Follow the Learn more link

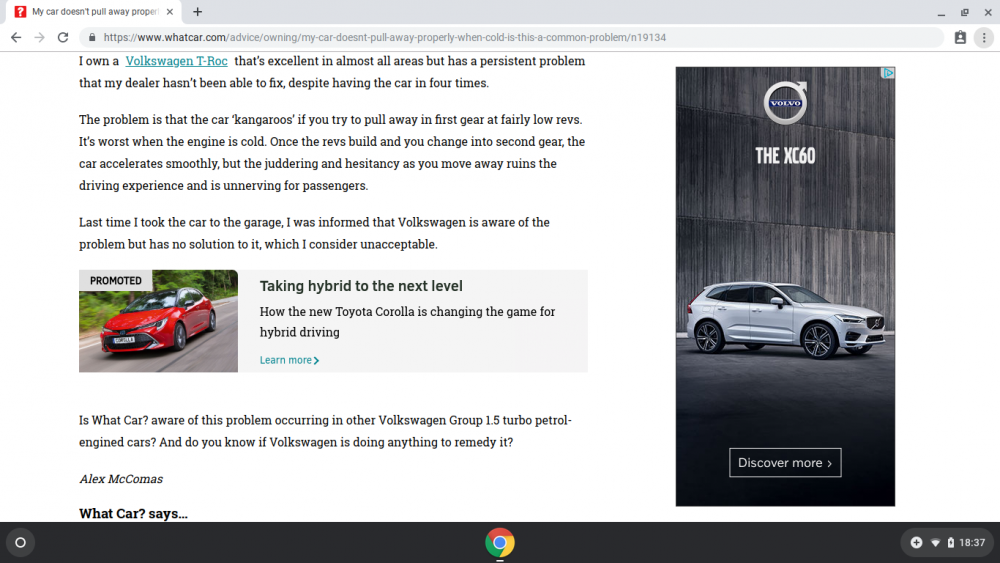[x=289, y=360]
